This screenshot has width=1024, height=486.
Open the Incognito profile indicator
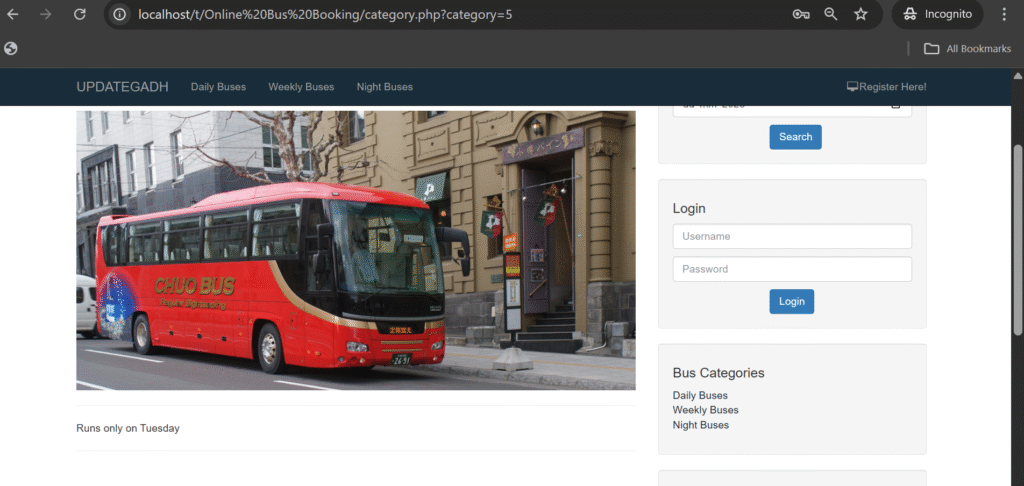938,14
